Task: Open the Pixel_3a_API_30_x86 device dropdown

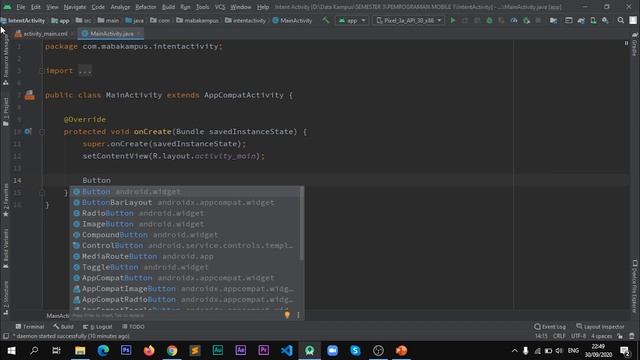Action: 409,20
